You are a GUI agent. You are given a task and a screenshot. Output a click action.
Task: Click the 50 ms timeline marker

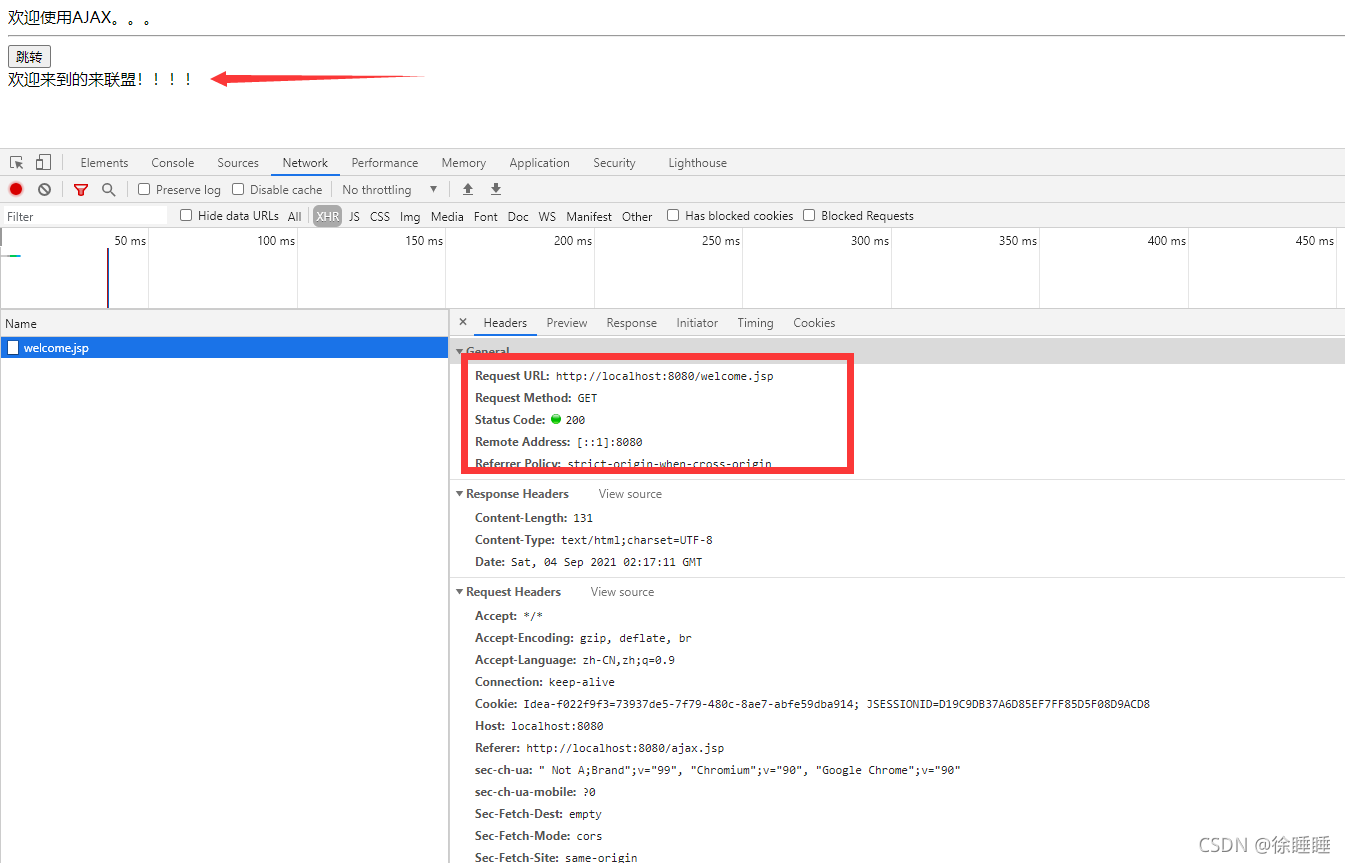(x=130, y=241)
